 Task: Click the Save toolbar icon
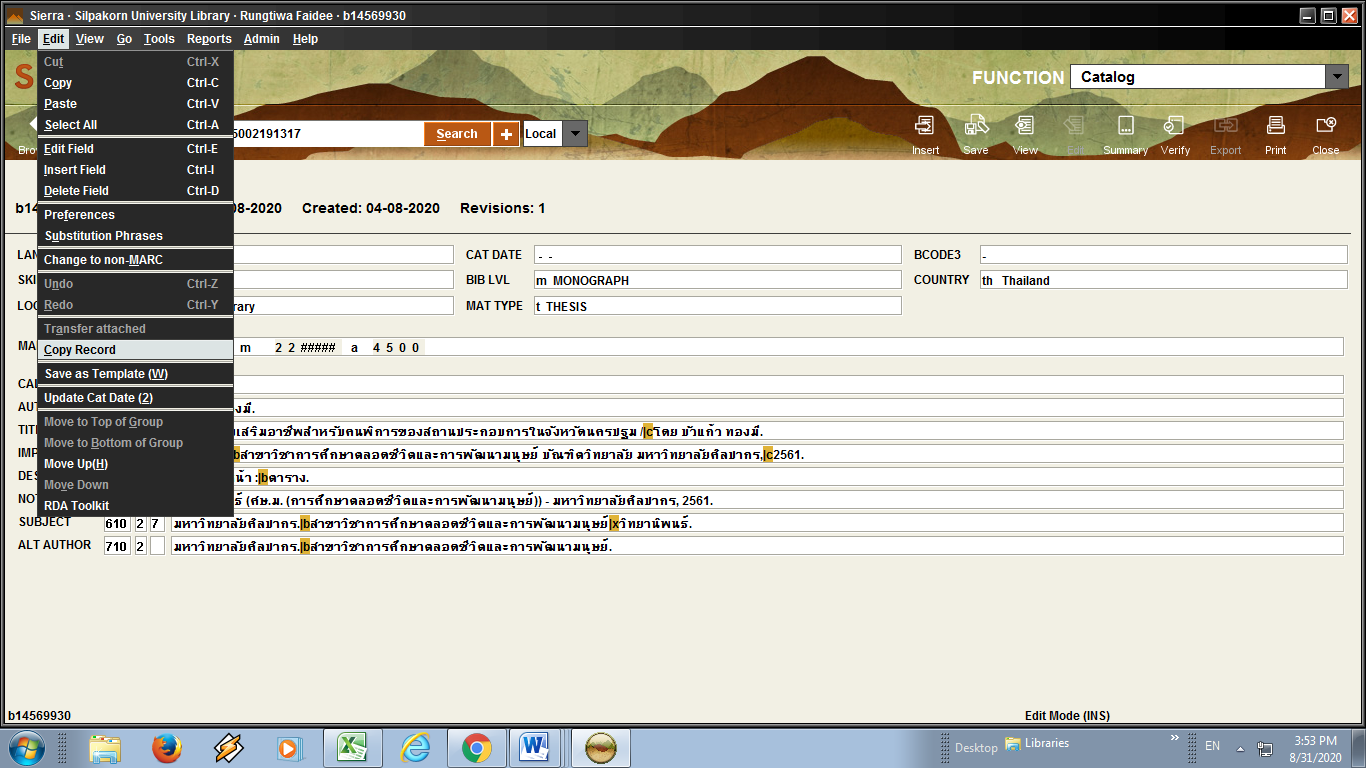(975, 135)
